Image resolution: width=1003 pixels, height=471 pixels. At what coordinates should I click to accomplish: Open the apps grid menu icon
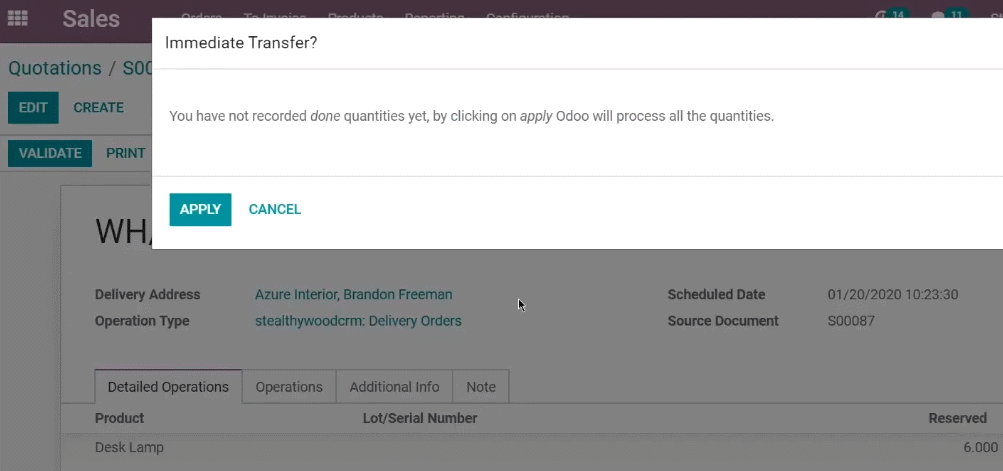coord(17,18)
